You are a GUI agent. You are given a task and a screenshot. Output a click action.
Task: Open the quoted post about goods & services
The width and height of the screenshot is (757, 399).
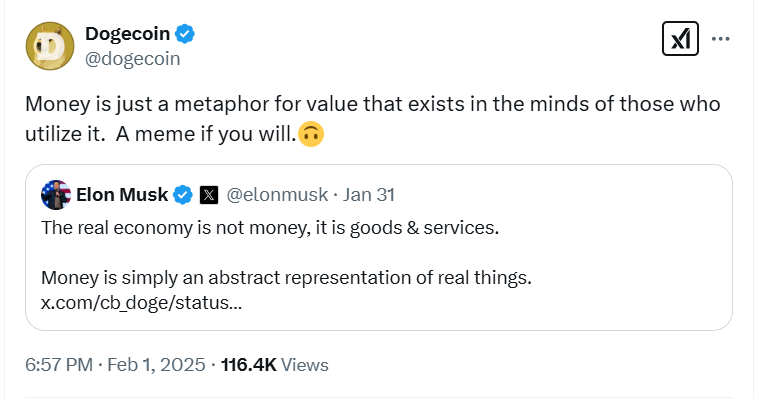[379, 247]
